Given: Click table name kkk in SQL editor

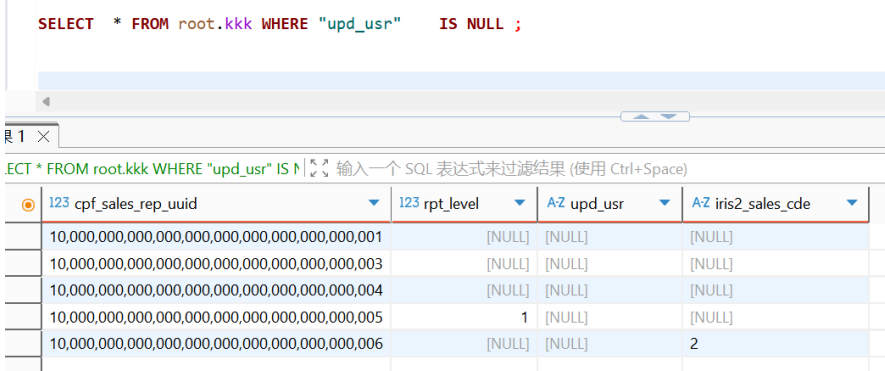Looking at the screenshot, I should (238, 24).
